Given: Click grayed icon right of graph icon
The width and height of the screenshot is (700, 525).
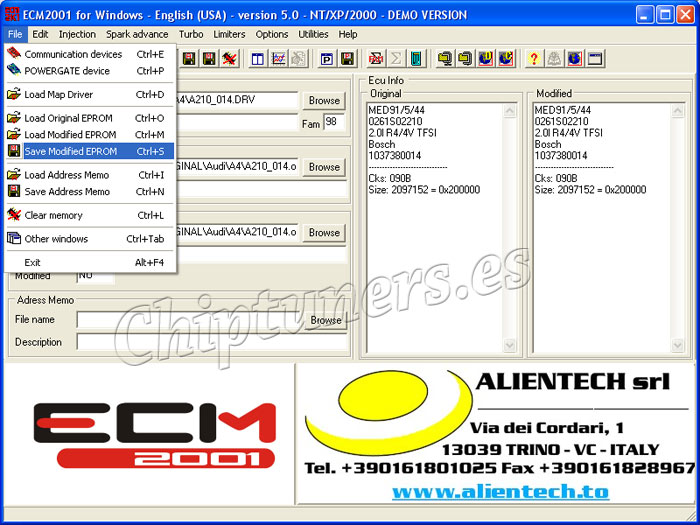Looking at the screenshot, I should 299,58.
